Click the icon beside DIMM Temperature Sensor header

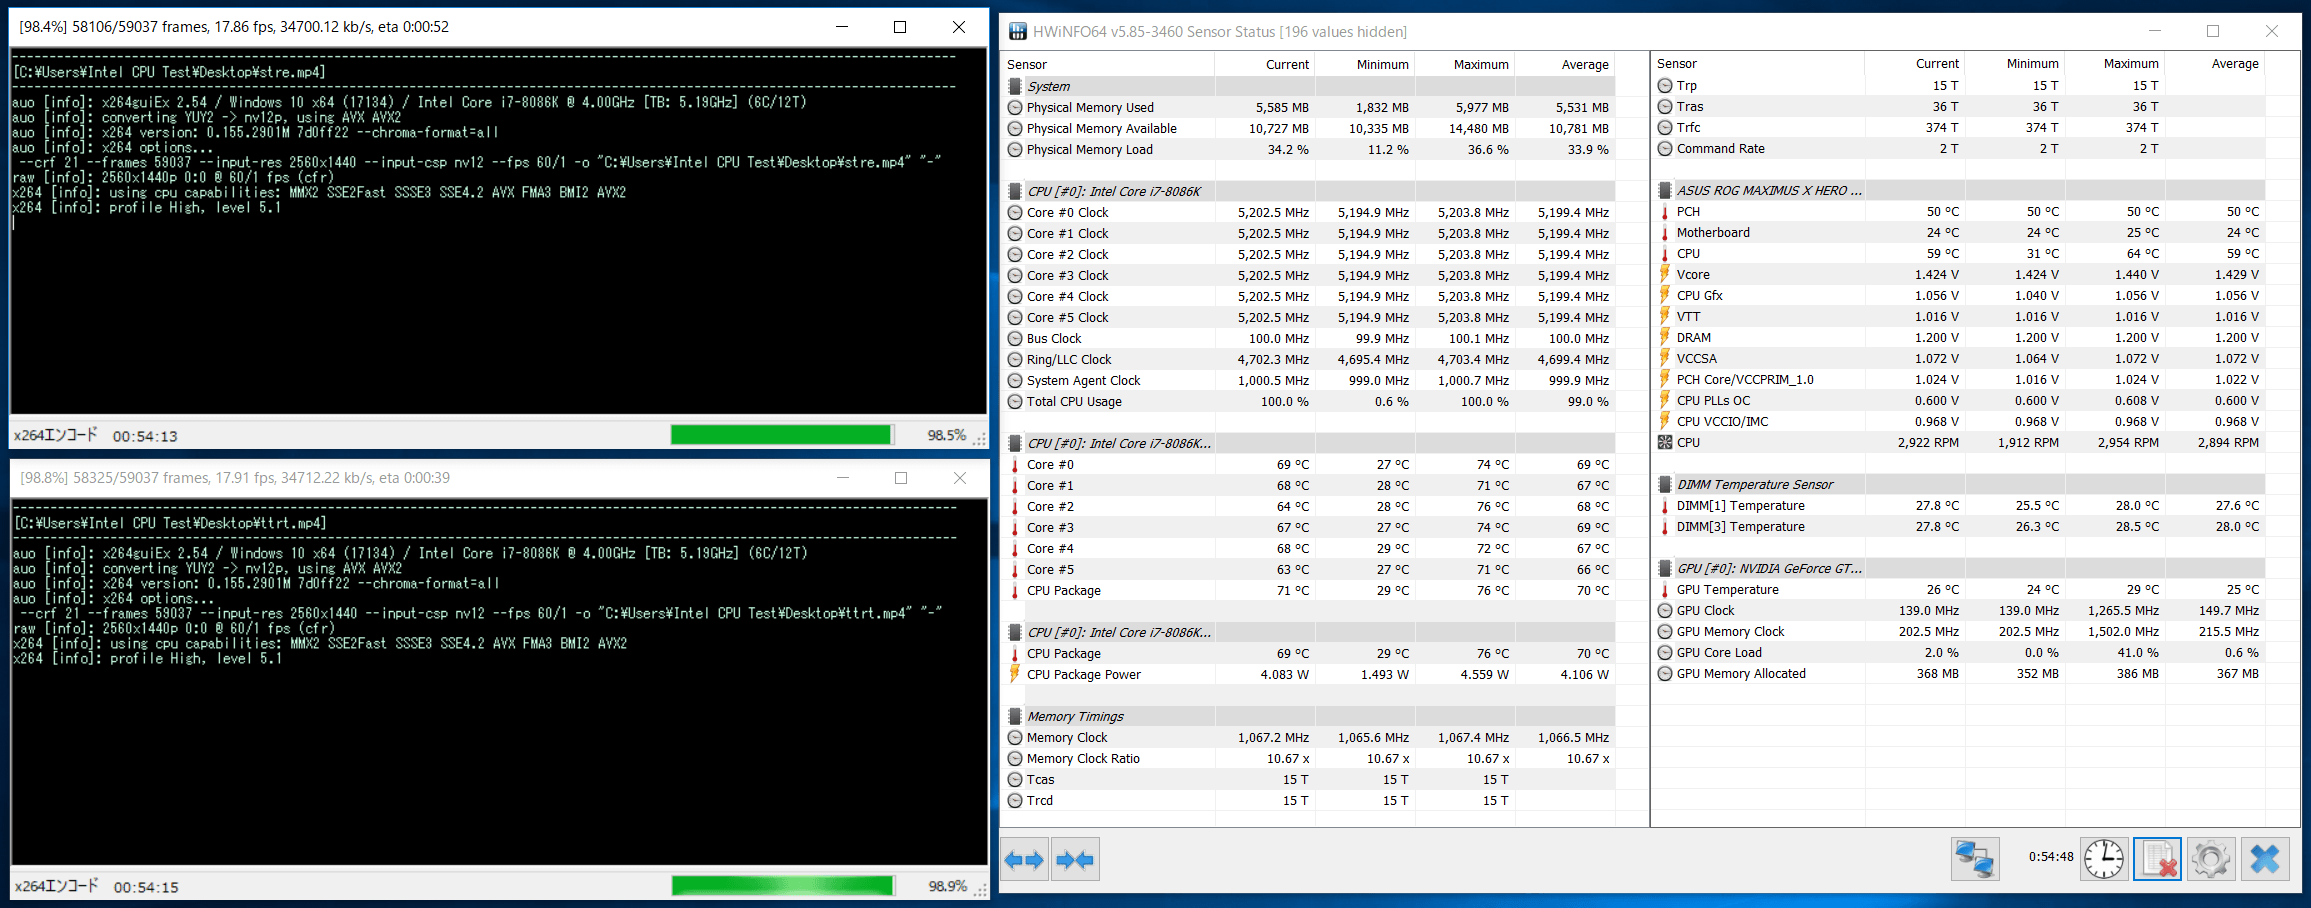coord(1665,484)
